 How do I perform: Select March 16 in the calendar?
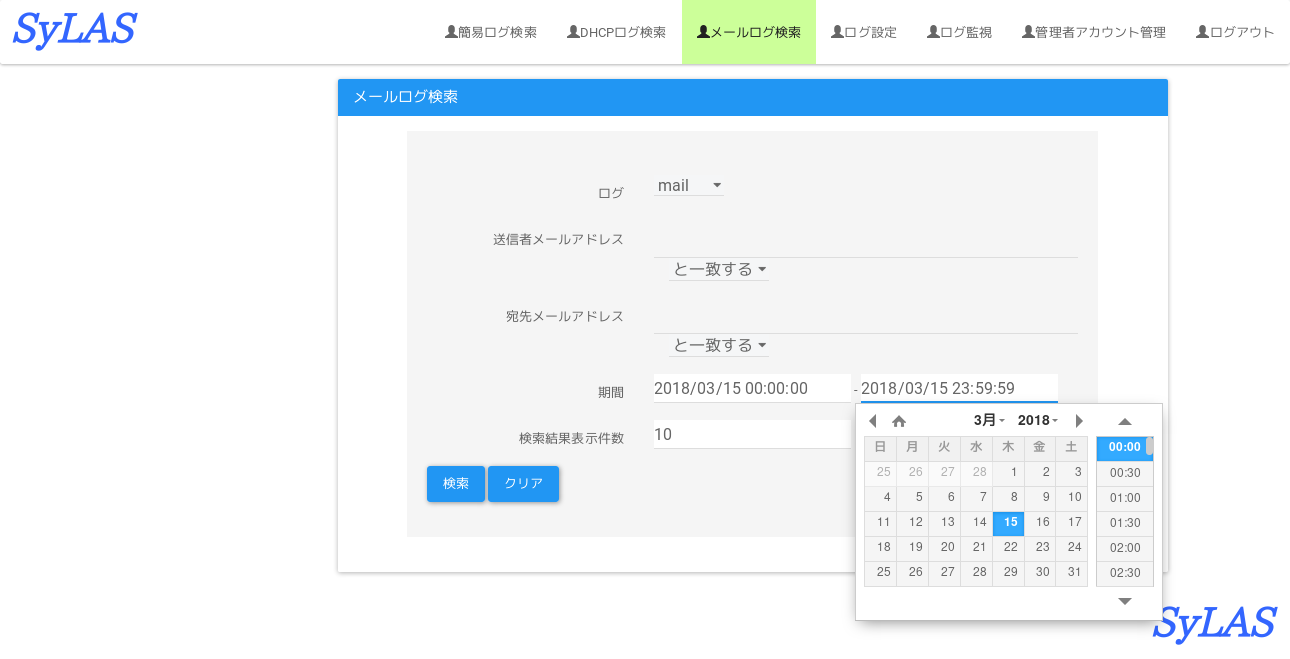1040,522
